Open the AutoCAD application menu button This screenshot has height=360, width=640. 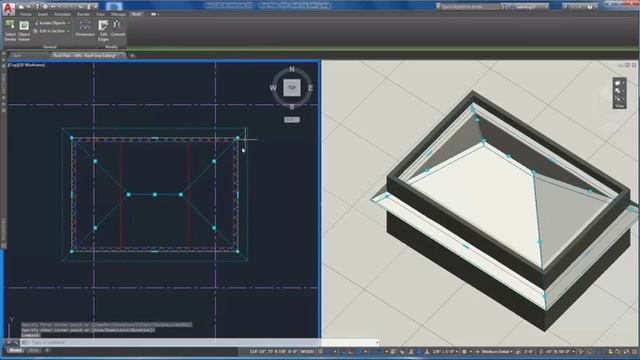9,8
